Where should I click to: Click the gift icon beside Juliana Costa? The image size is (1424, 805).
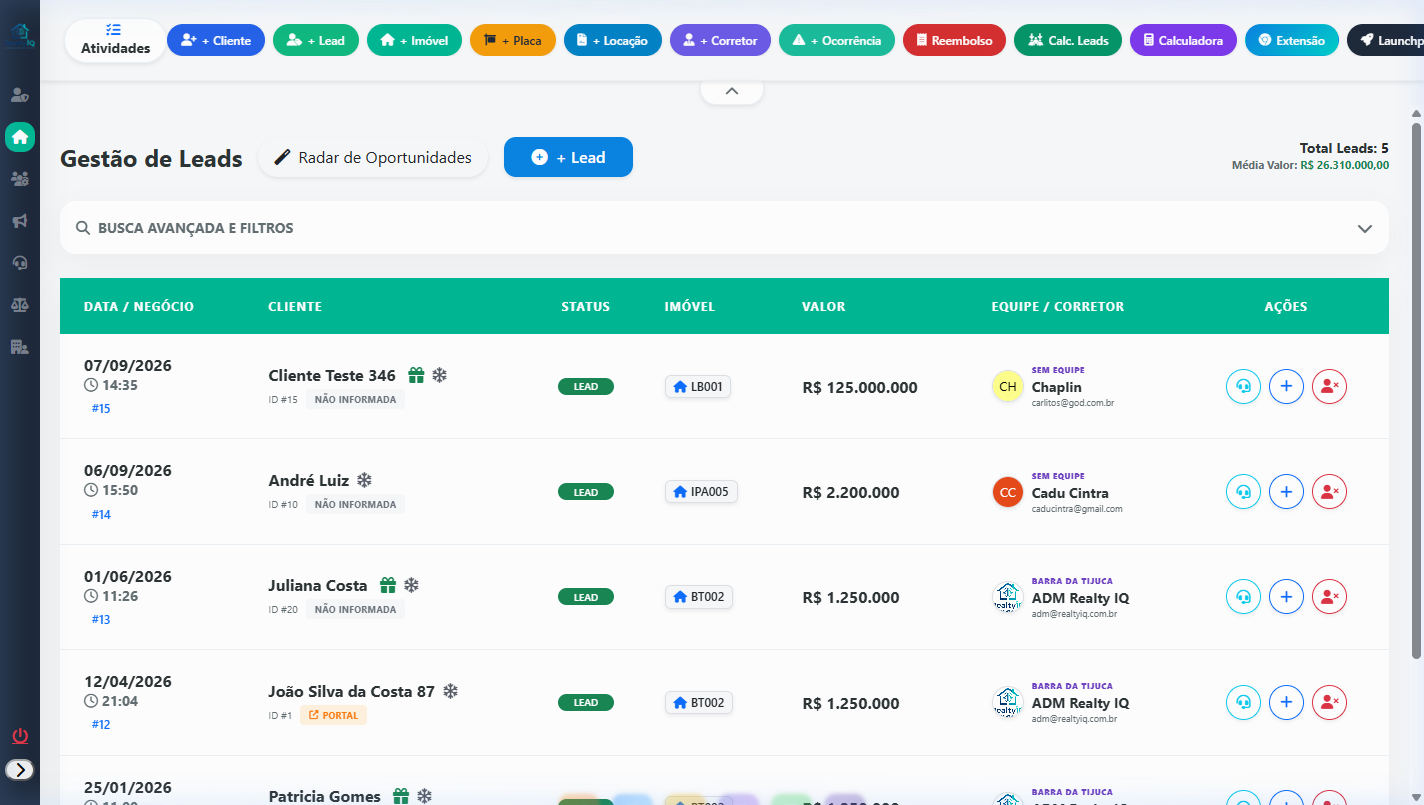(x=388, y=585)
